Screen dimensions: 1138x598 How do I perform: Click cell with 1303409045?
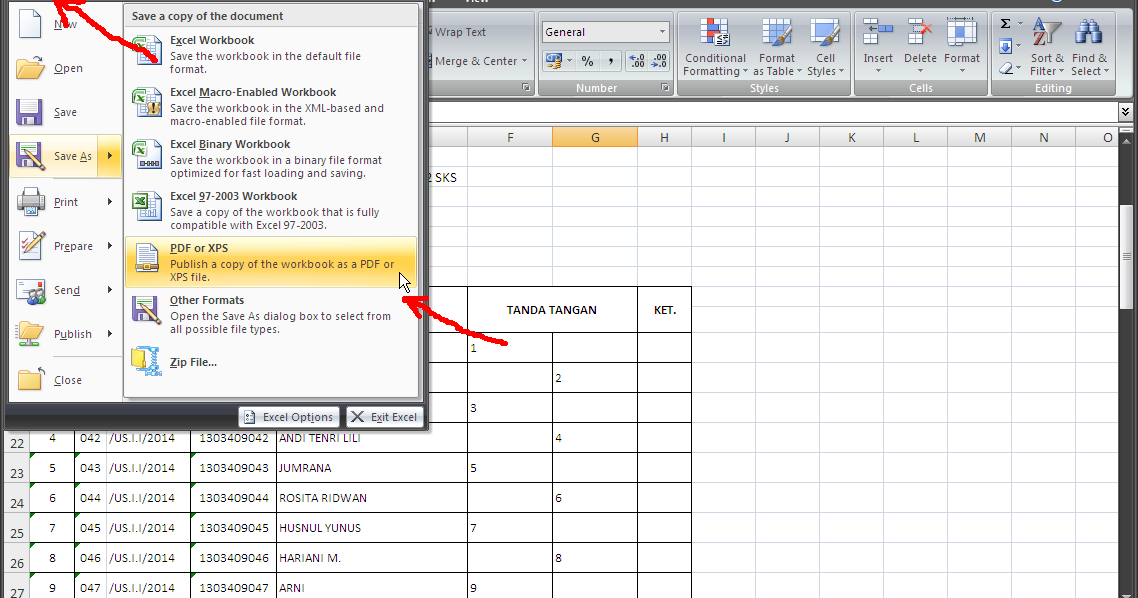click(234, 528)
